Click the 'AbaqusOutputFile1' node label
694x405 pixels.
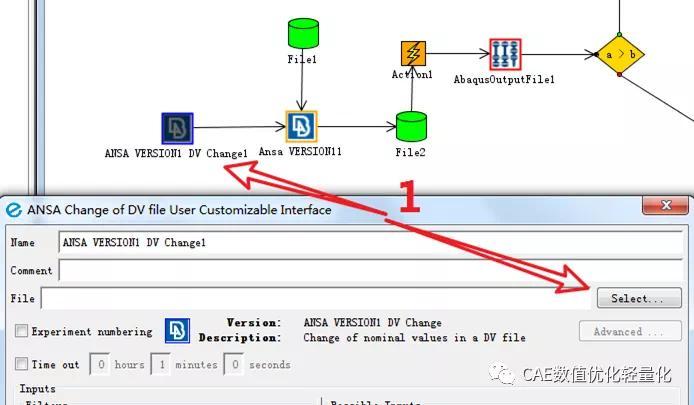coord(504,80)
